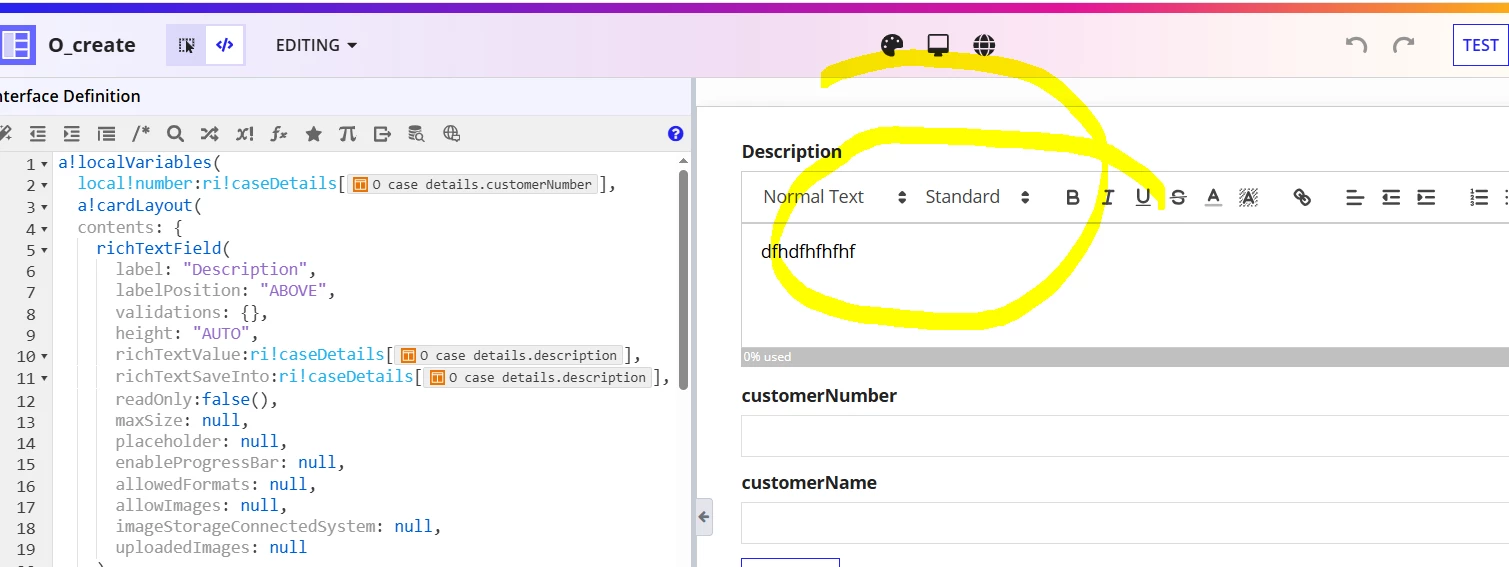
Task: Open the Normal Text style dropdown
Action: pos(833,197)
